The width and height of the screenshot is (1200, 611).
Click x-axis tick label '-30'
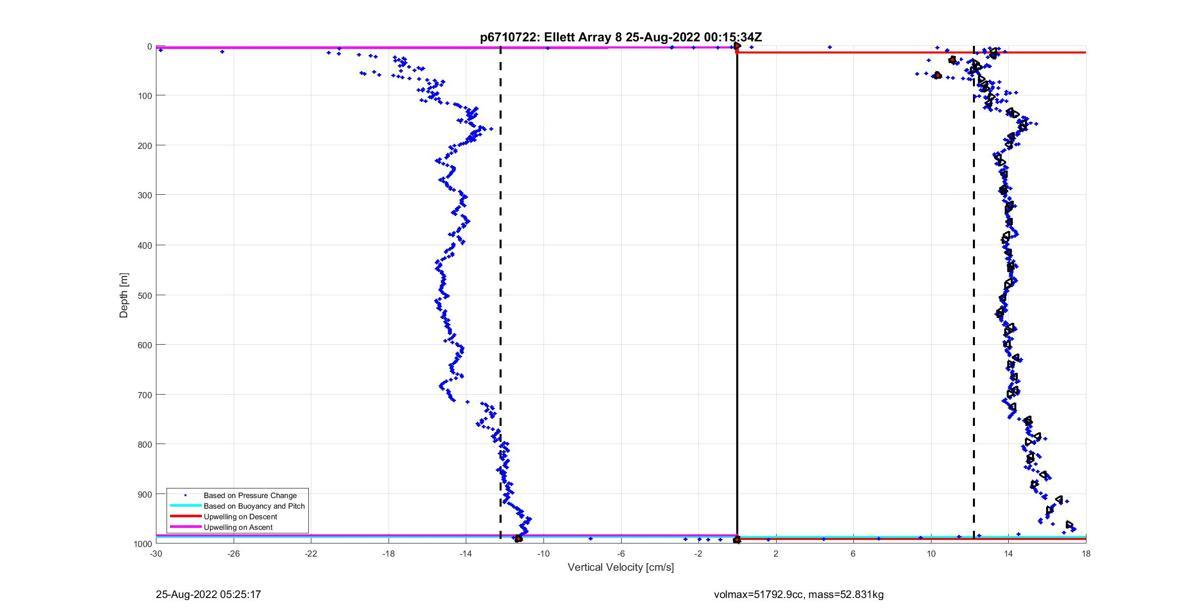[156, 553]
